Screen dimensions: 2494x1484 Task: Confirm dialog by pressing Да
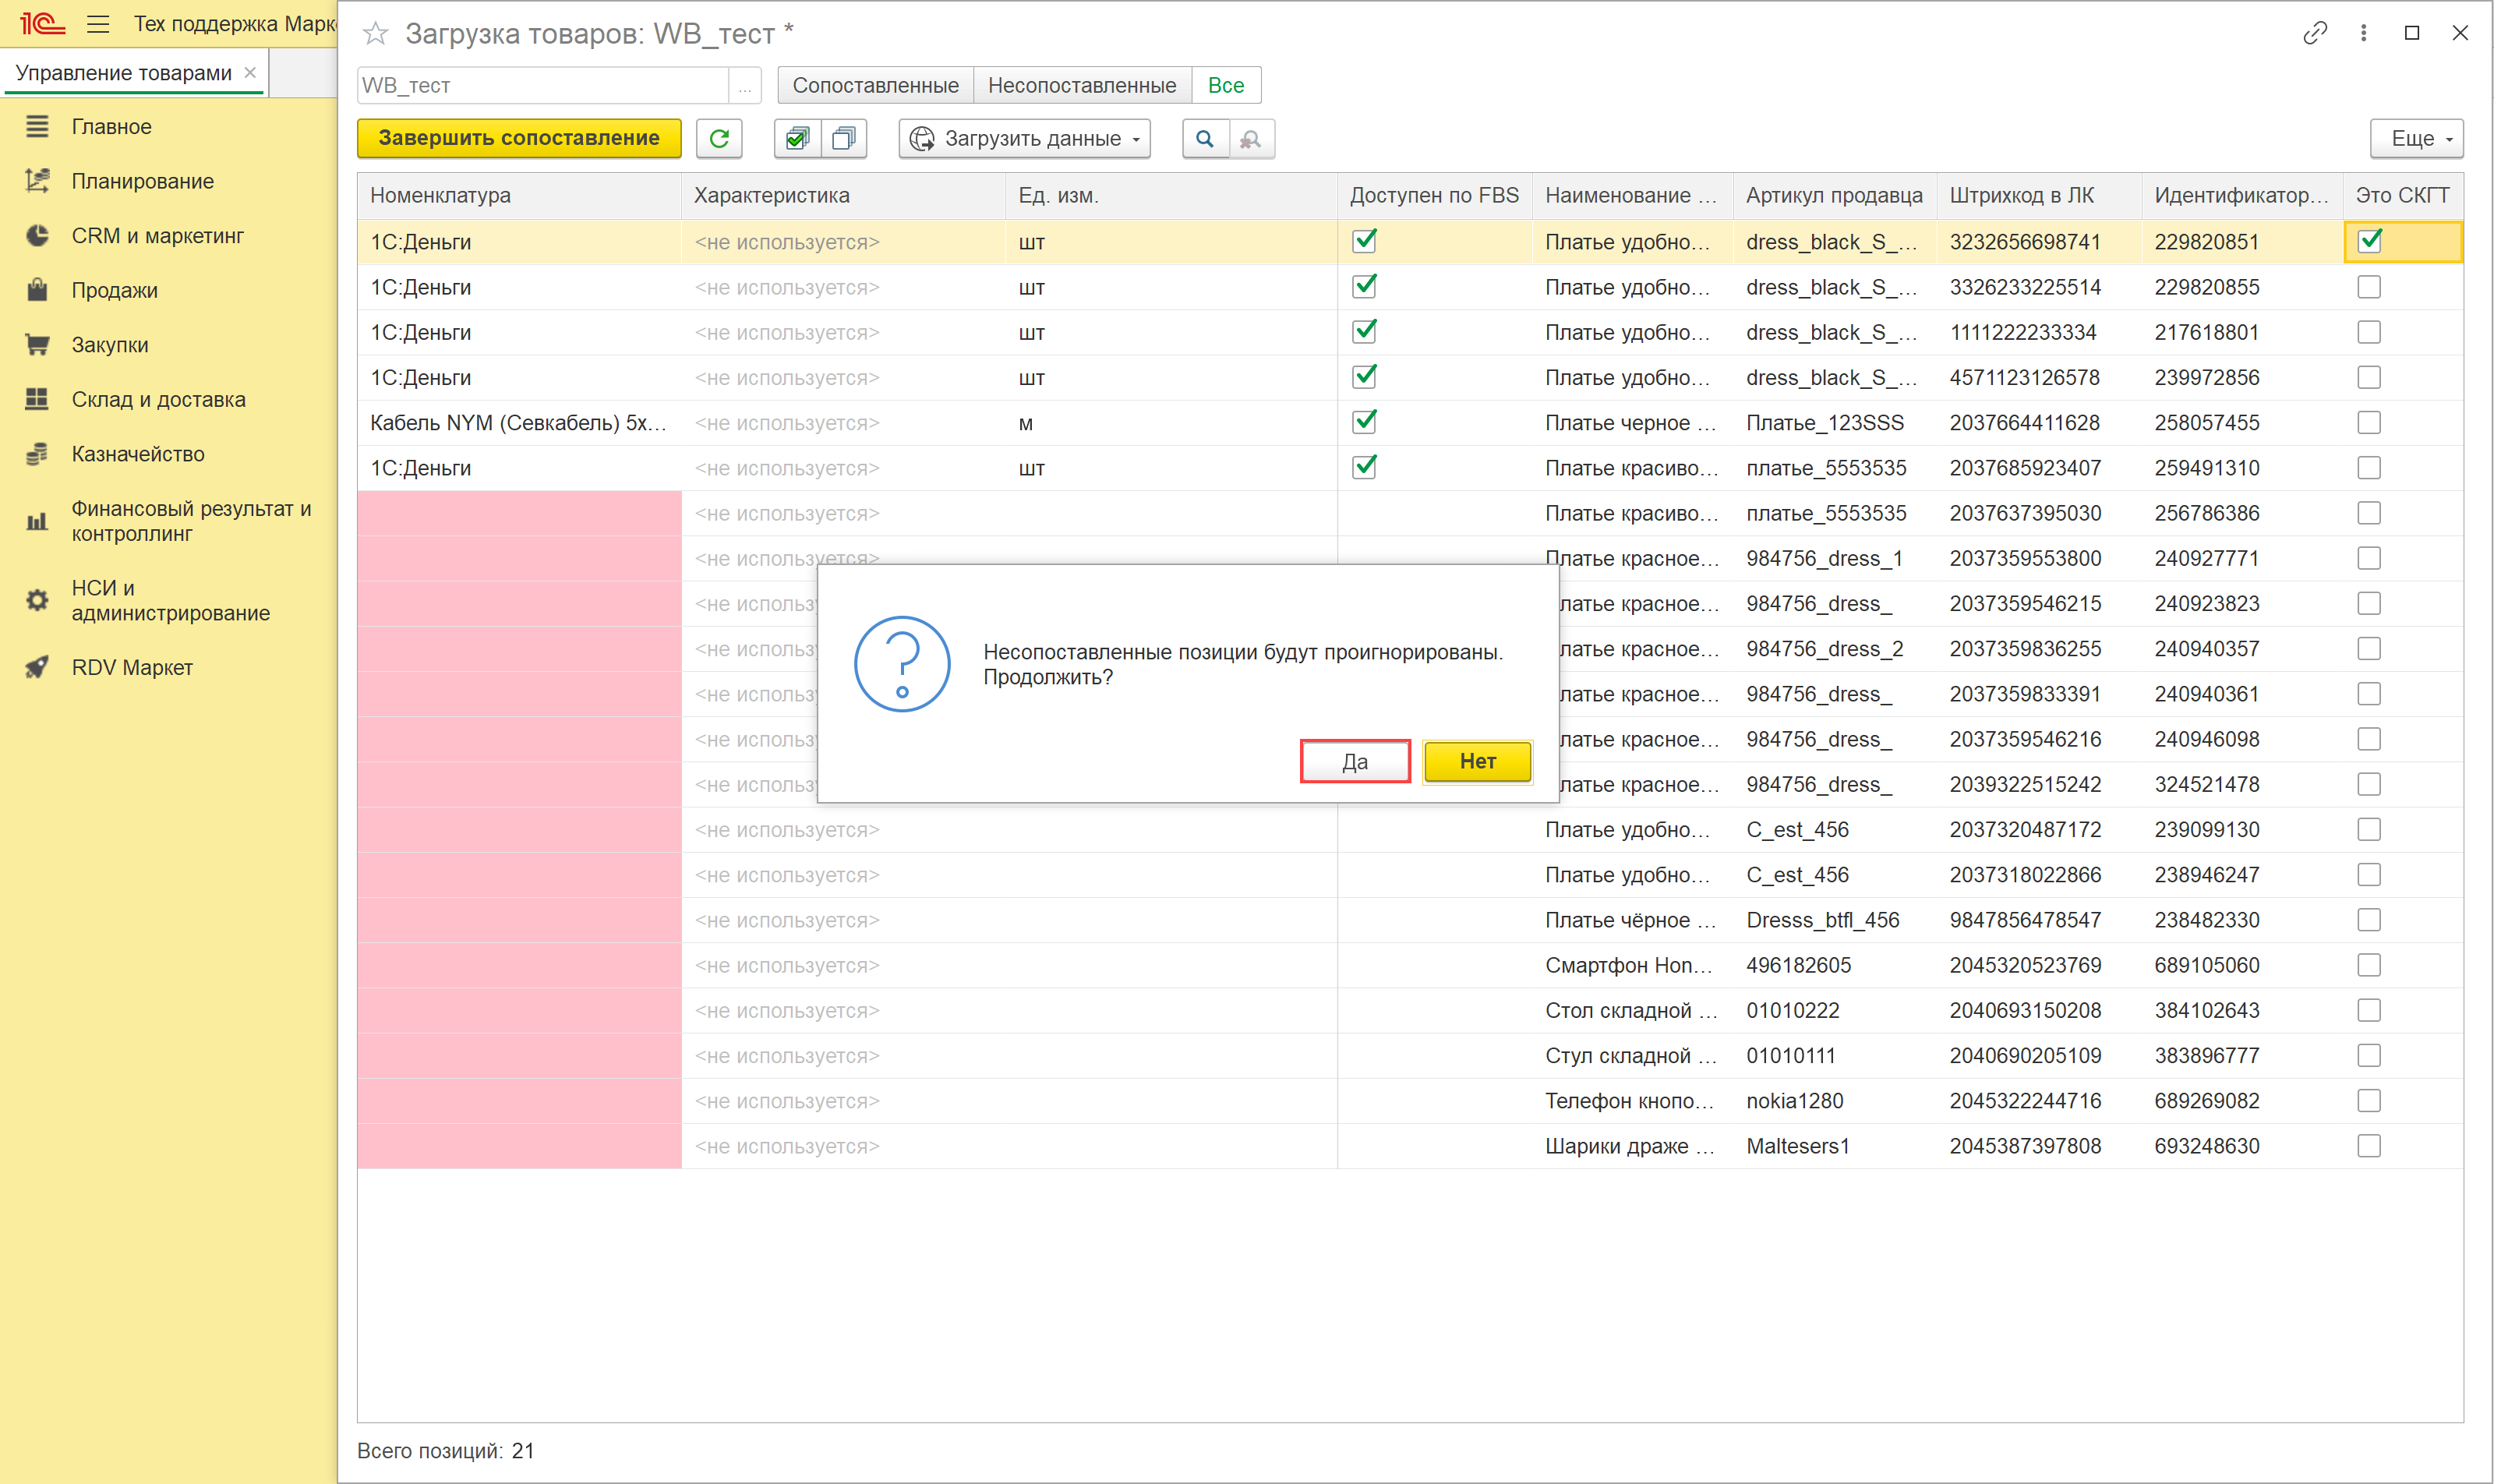tap(1354, 761)
